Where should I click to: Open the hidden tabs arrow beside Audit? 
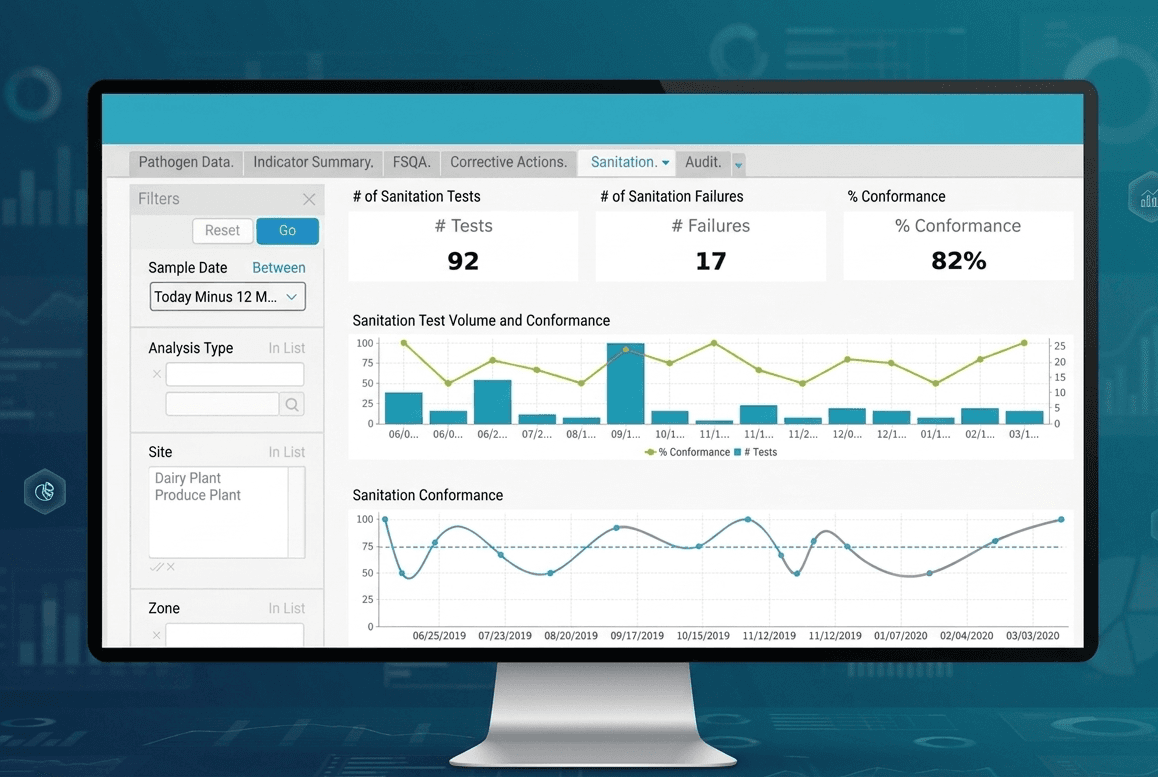point(737,163)
